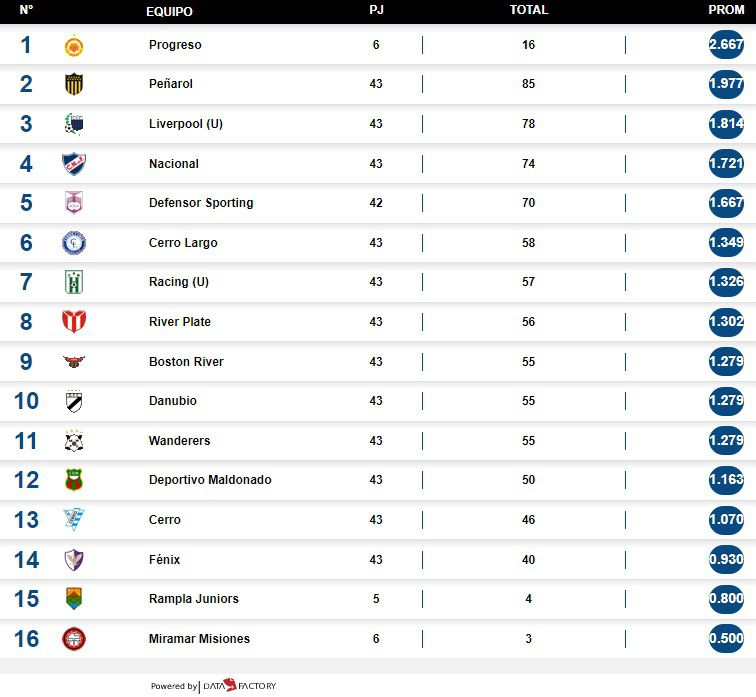Select the Nacional club badge
756x697 pixels.
click(x=74, y=164)
